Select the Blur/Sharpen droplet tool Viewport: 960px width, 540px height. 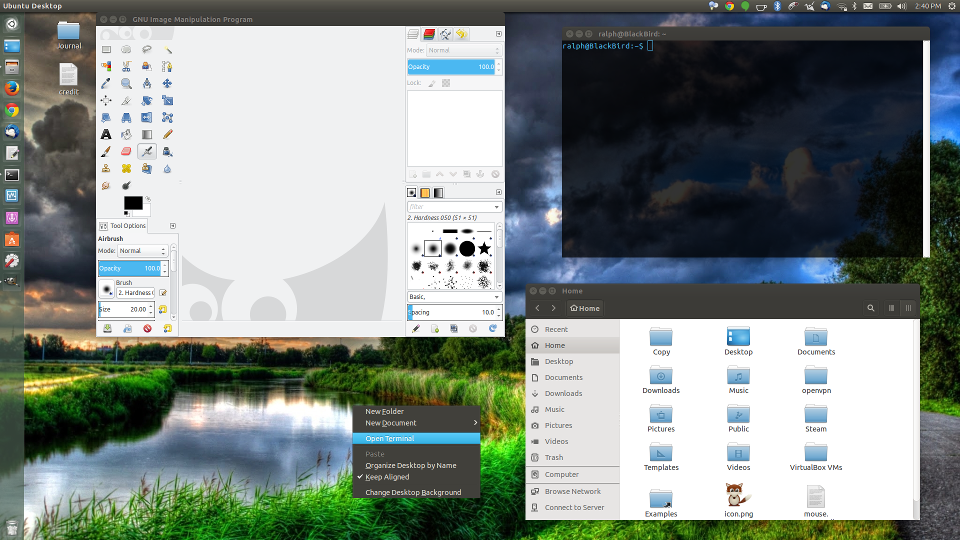coord(167,168)
